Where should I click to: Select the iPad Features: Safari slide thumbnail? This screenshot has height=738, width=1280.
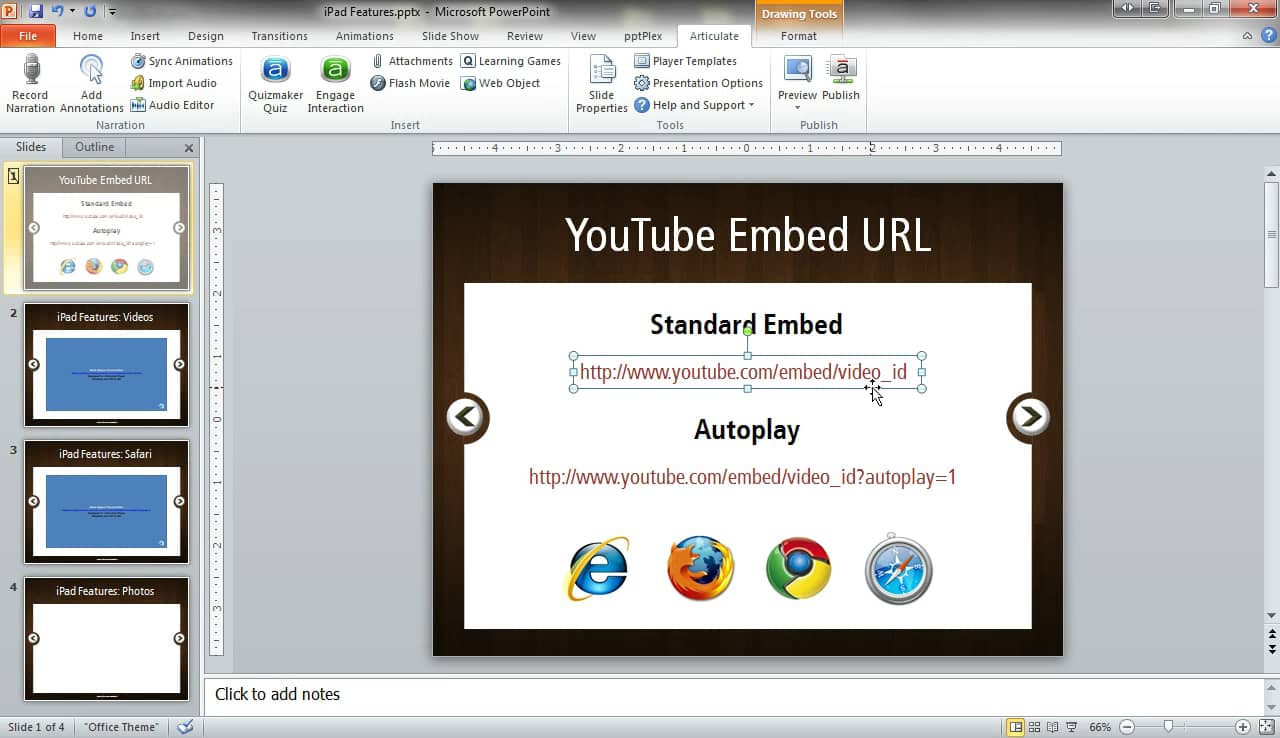pyautogui.click(x=105, y=502)
